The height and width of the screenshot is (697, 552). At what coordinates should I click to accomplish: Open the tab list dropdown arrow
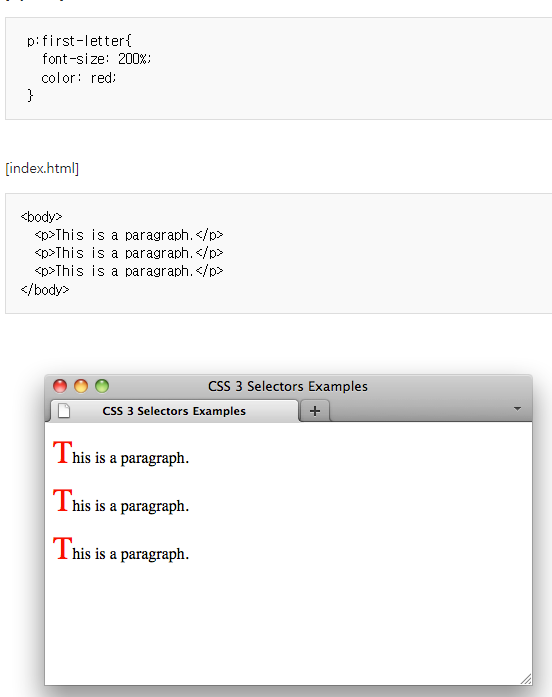[517, 409]
